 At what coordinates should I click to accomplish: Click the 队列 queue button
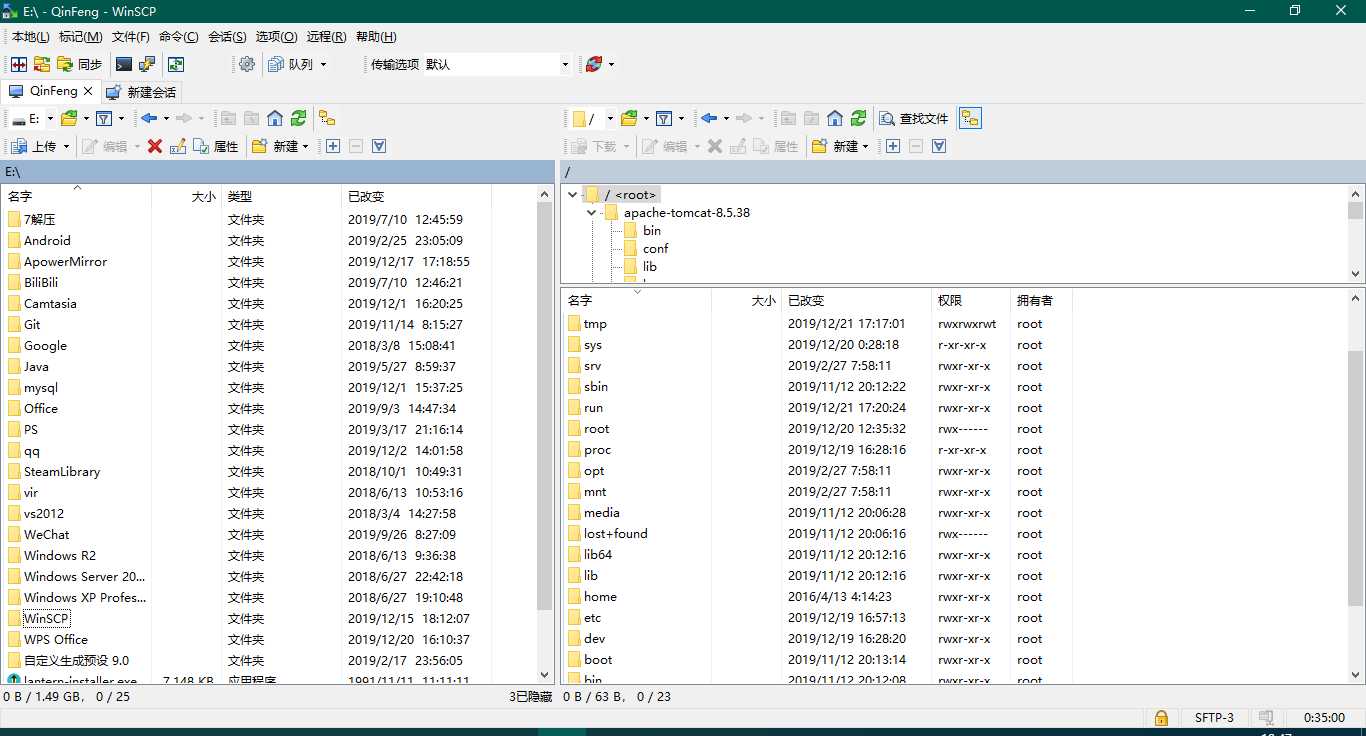coord(292,64)
